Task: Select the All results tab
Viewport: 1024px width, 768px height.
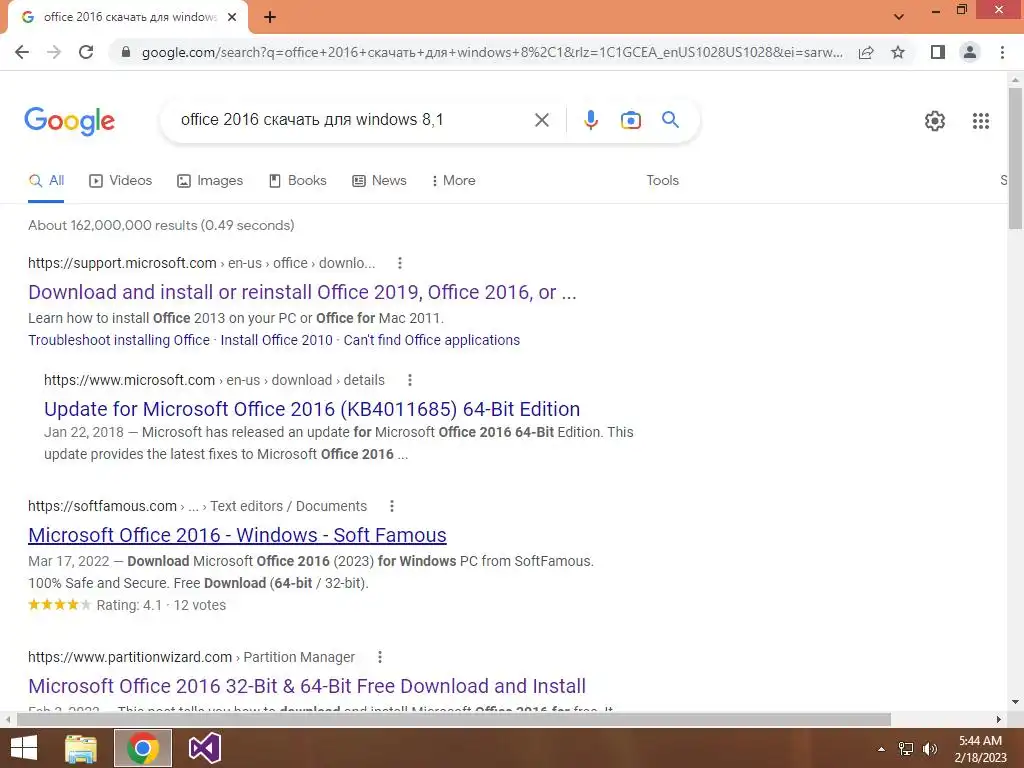Action: (x=46, y=181)
